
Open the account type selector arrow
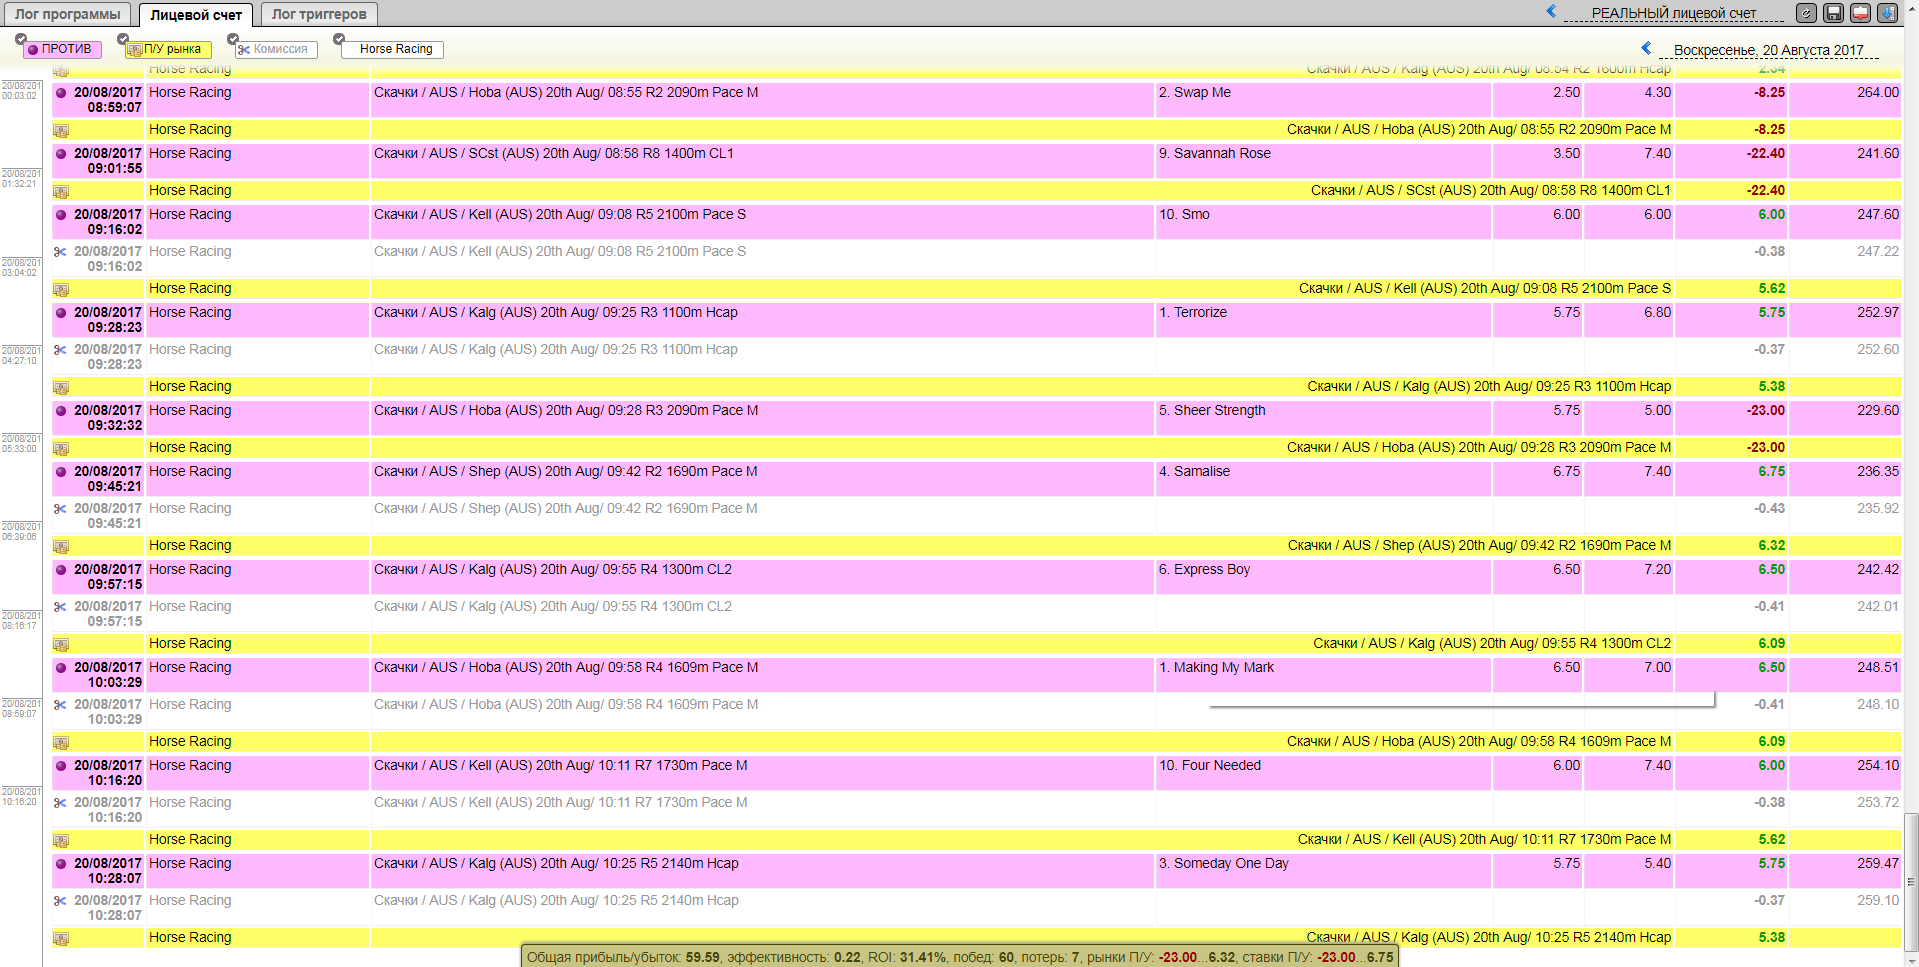1551,11
